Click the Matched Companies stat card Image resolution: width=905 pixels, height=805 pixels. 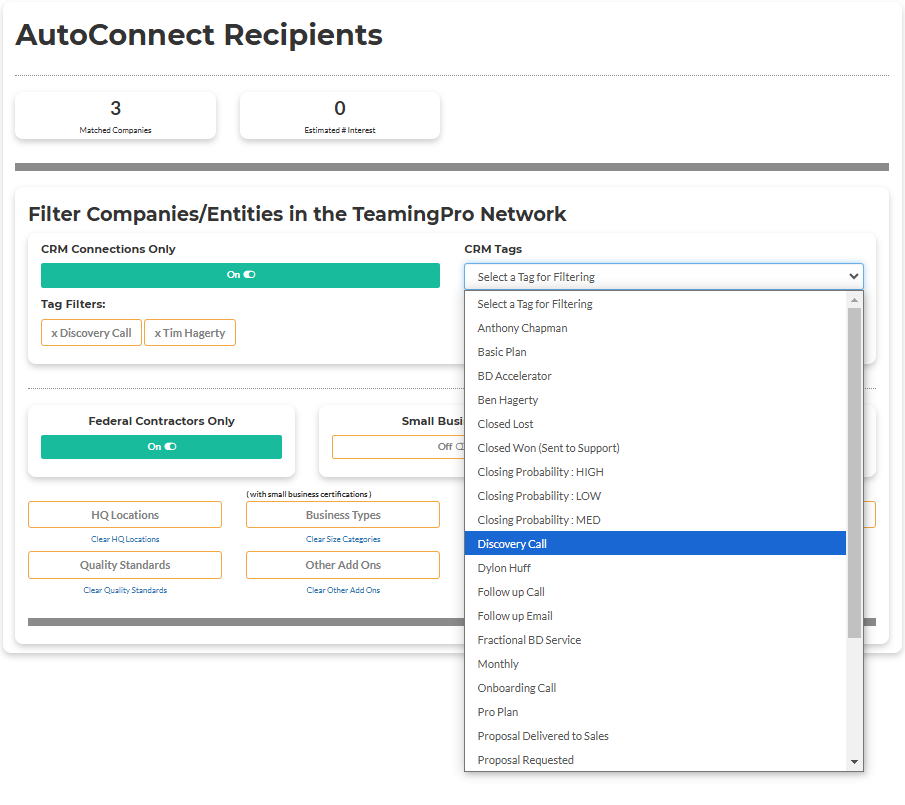click(115, 115)
